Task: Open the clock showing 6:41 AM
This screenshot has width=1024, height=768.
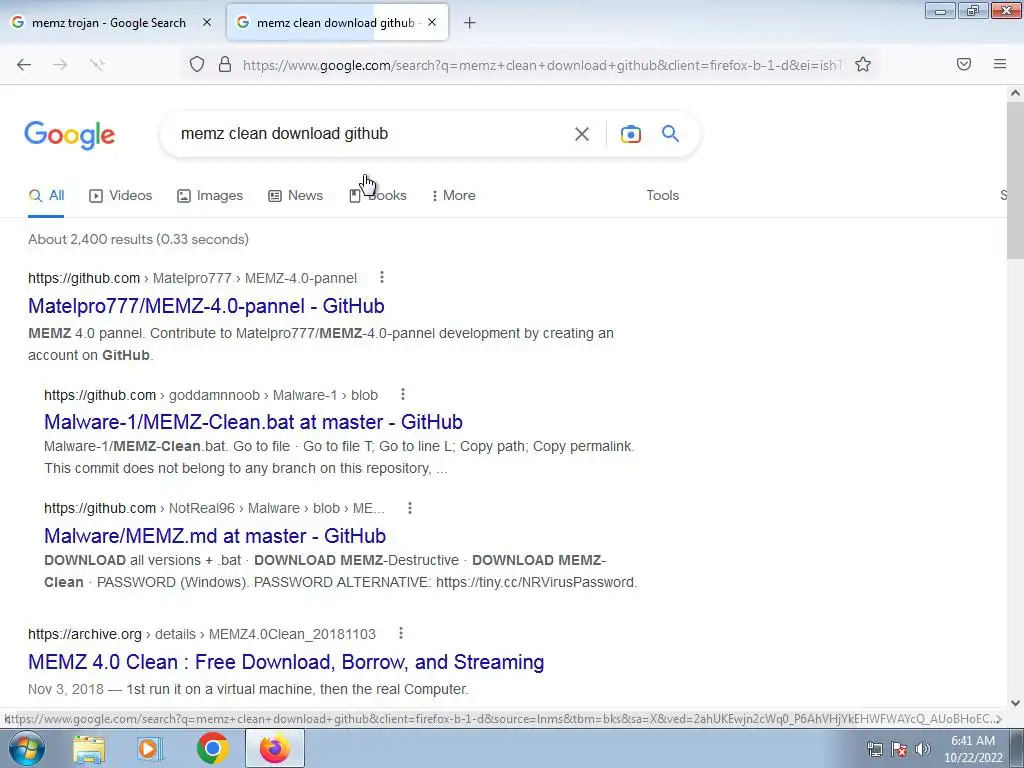Action: (x=973, y=749)
